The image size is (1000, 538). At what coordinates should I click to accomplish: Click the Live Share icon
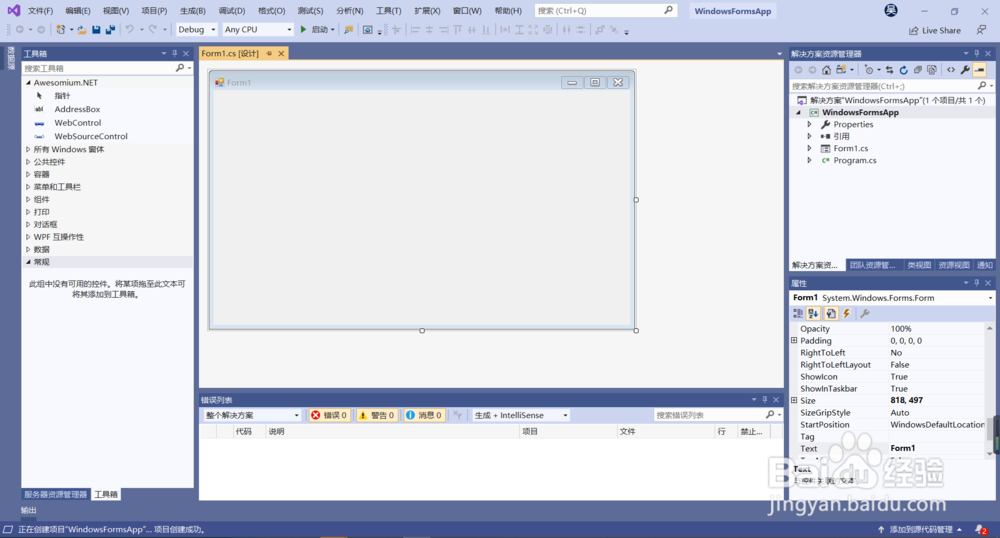[x=913, y=31]
